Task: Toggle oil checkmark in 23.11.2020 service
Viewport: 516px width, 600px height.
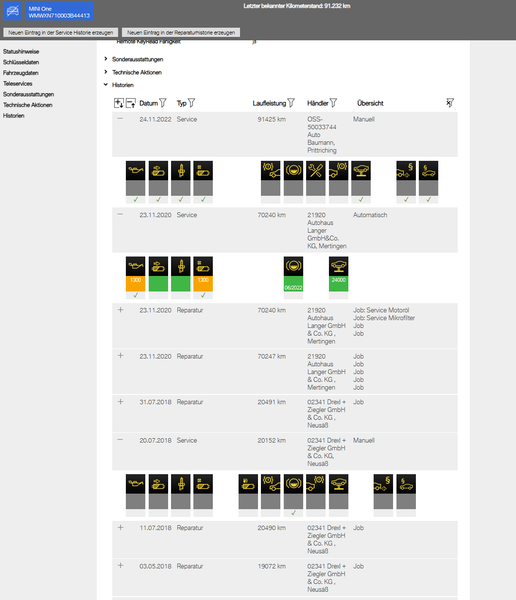Action: 136,295
